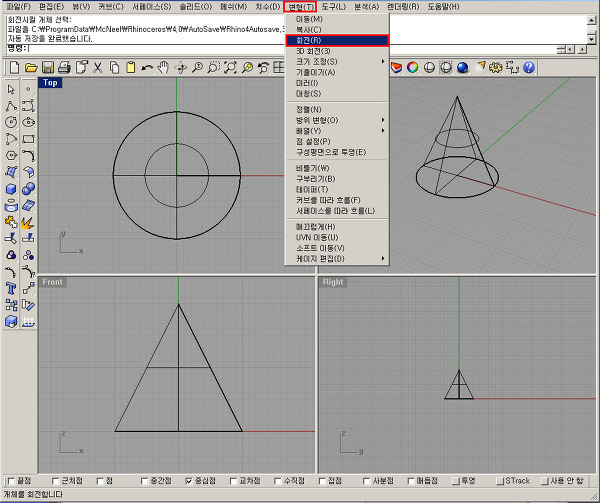Viewport: 600px width, 503px height.
Task: Click the Save diskette icon
Action: click(x=47, y=68)
